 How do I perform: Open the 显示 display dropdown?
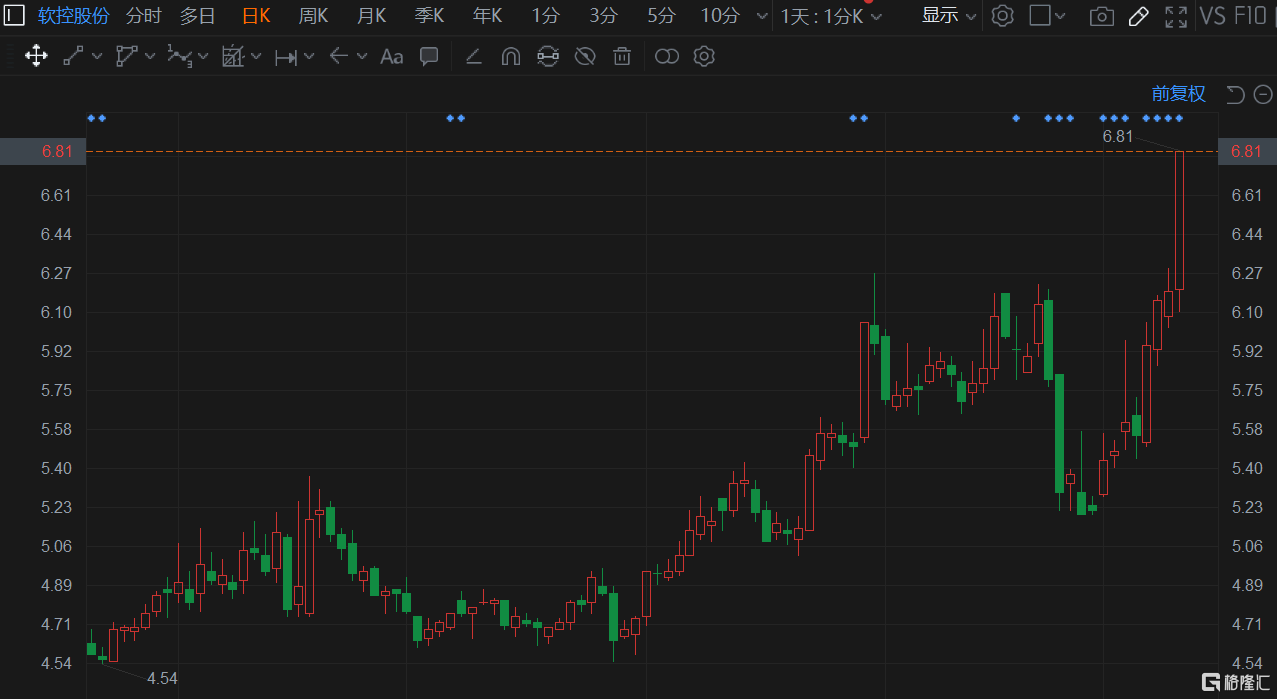click(x=949, y=16)
